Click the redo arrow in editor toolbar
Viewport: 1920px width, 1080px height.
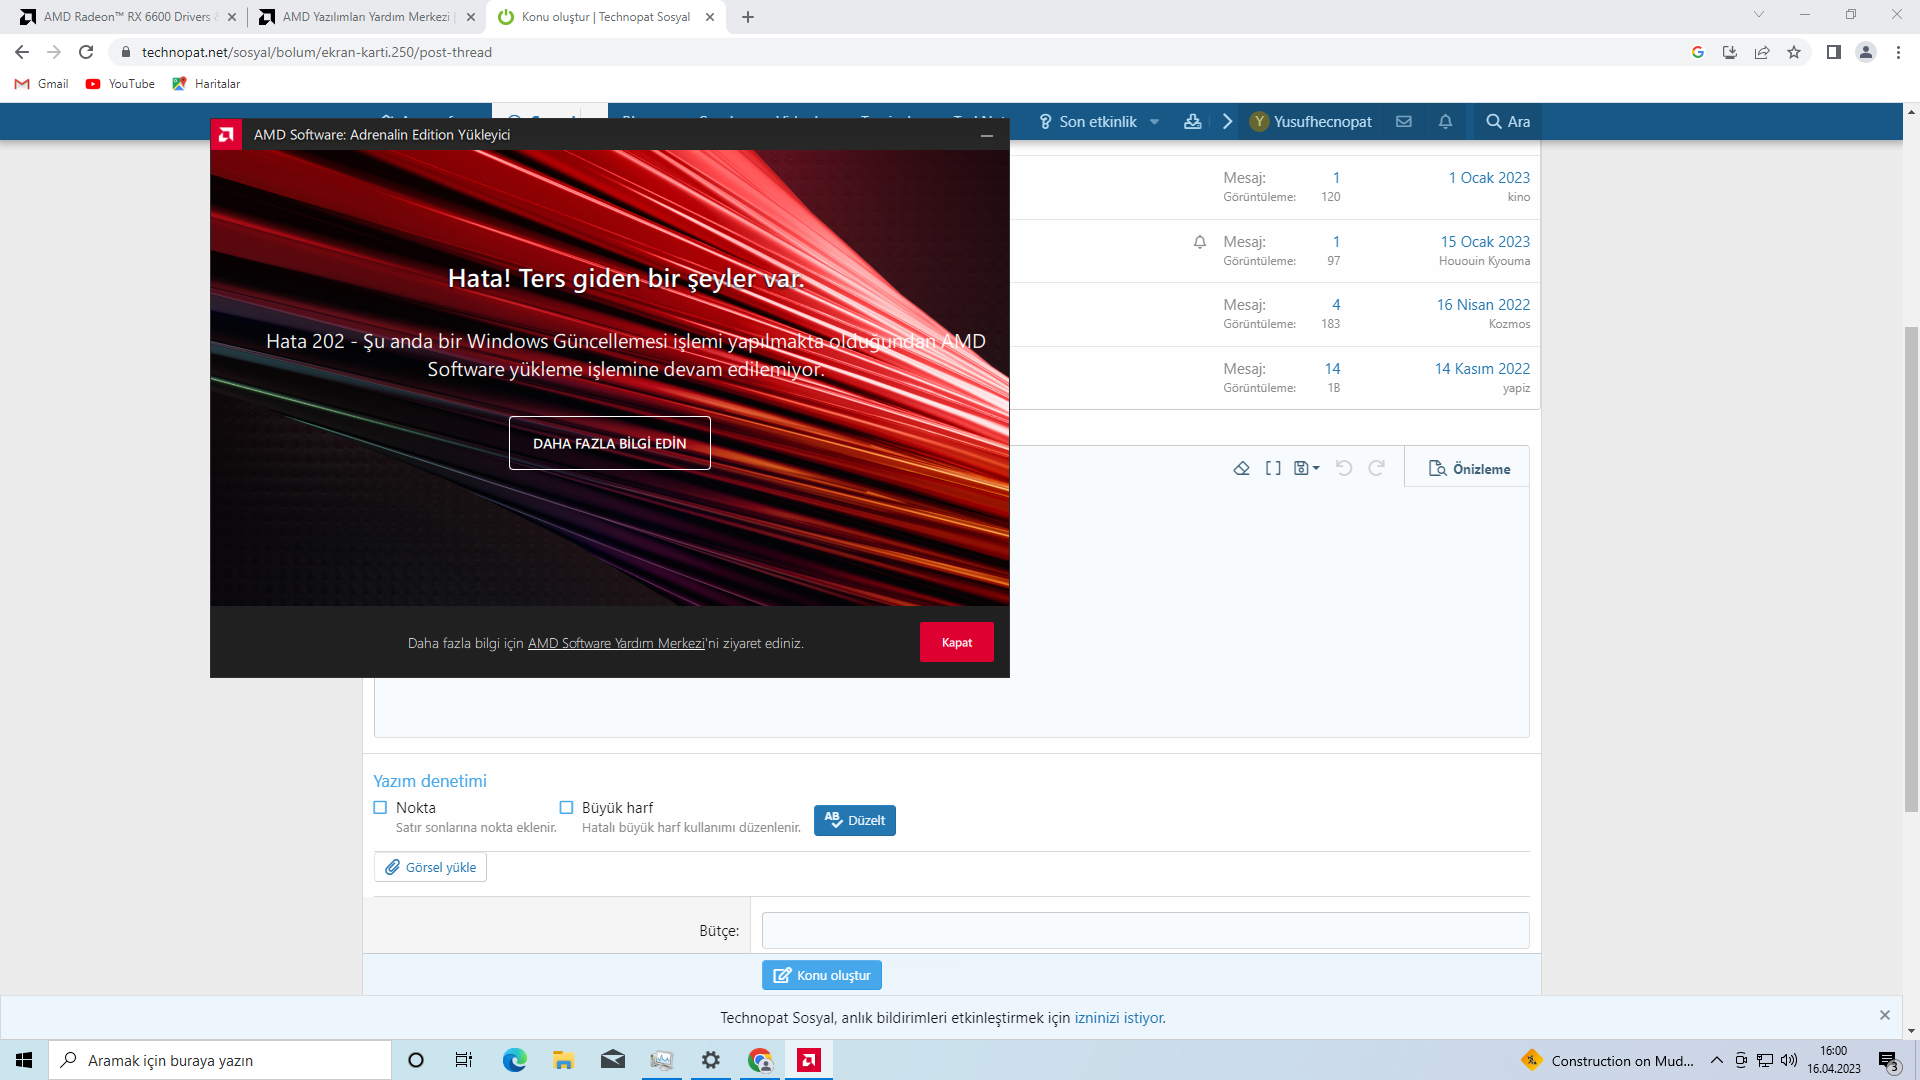coord(1377,468)
